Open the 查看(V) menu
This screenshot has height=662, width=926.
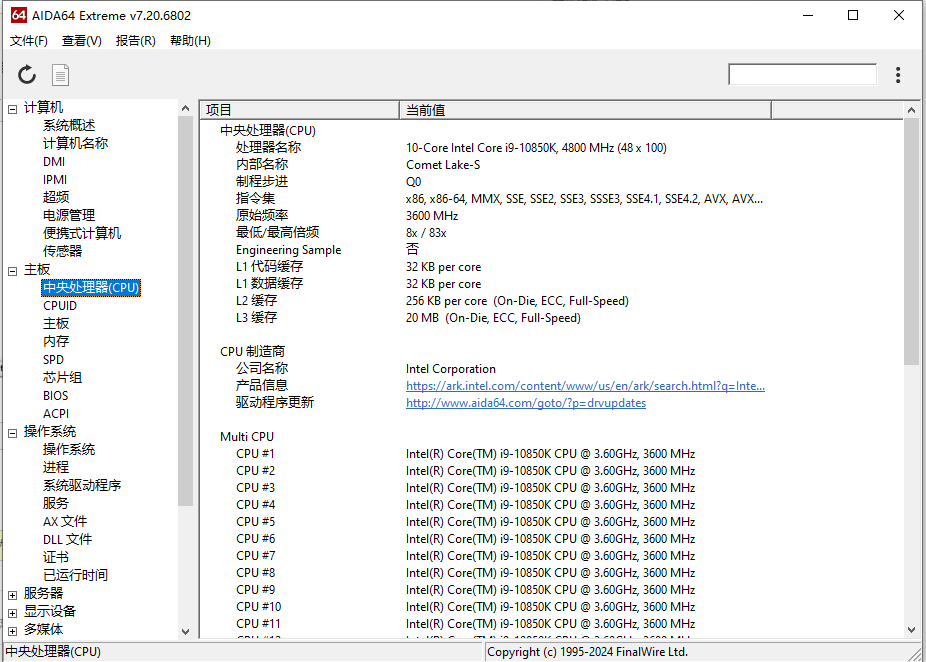click(x=81, y=41)
